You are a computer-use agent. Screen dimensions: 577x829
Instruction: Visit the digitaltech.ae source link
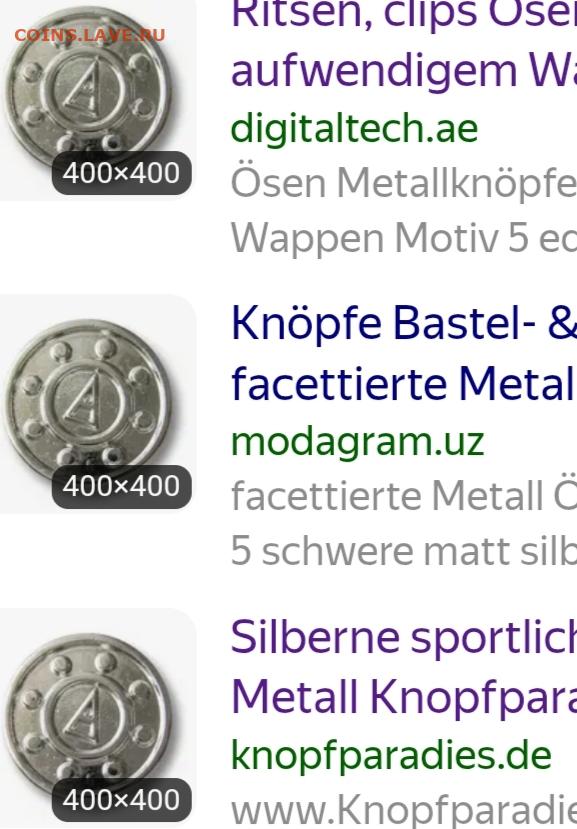click(354, 128)
